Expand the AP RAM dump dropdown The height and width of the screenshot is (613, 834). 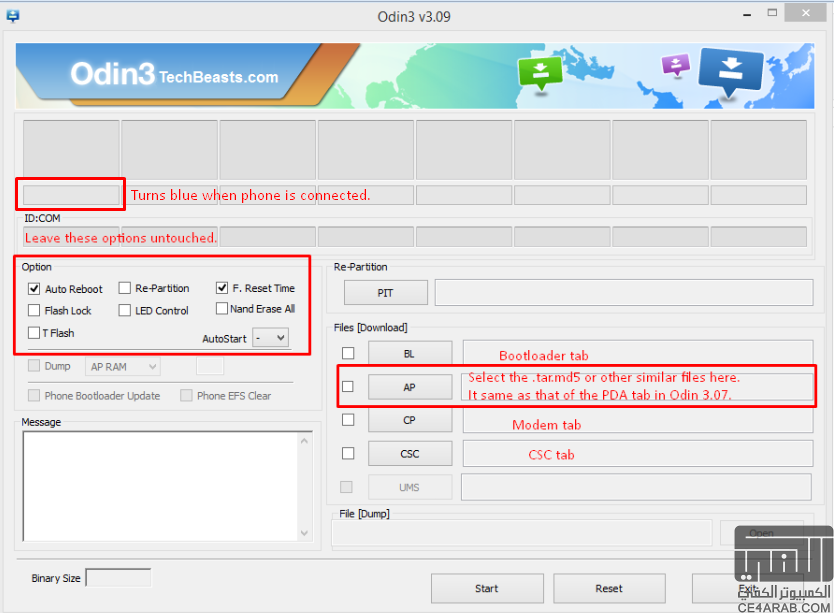tap(123, 367)
